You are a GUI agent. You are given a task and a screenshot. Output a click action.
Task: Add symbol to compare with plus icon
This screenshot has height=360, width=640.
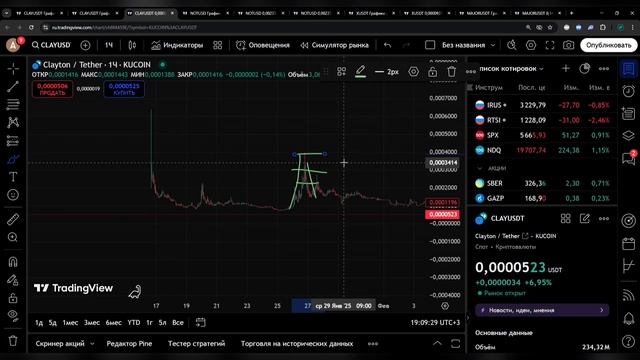(x=85, y=45)
